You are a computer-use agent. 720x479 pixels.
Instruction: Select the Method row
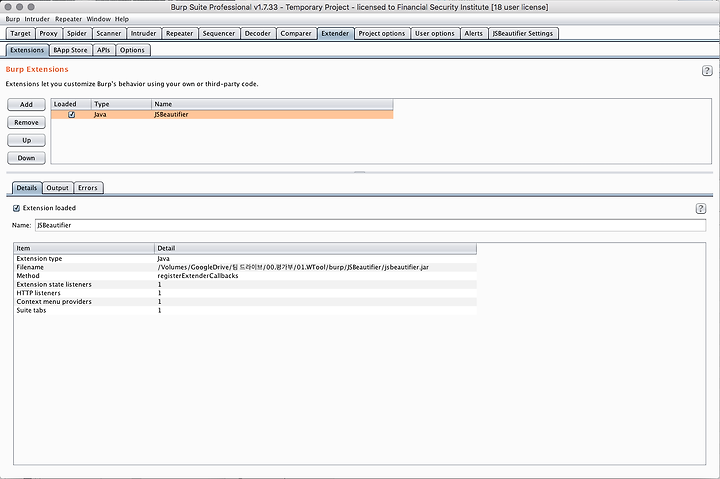[245, 276]
